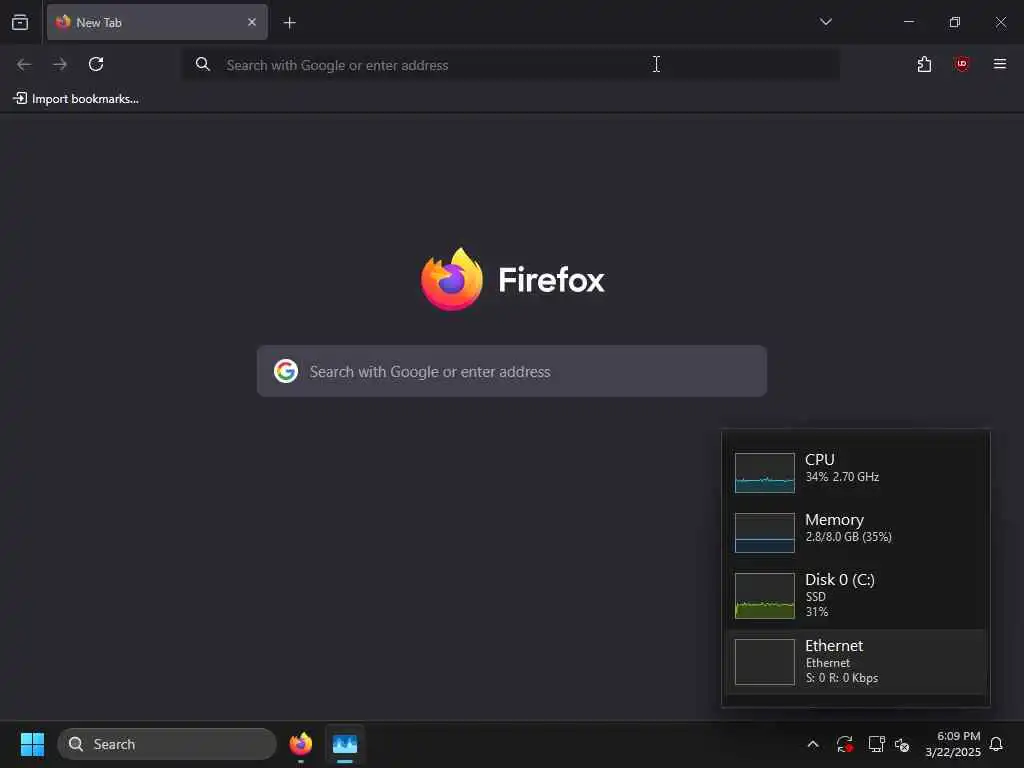Select the Memory performance entry
Image resolution: width=1024 pixels, height=768 pixels.
tap(856, 532)
